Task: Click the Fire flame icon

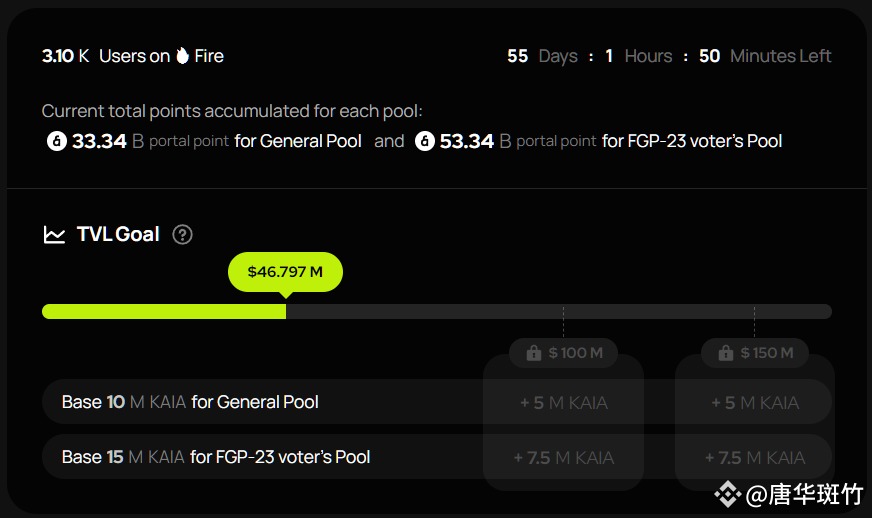Action: coord(182,56)
